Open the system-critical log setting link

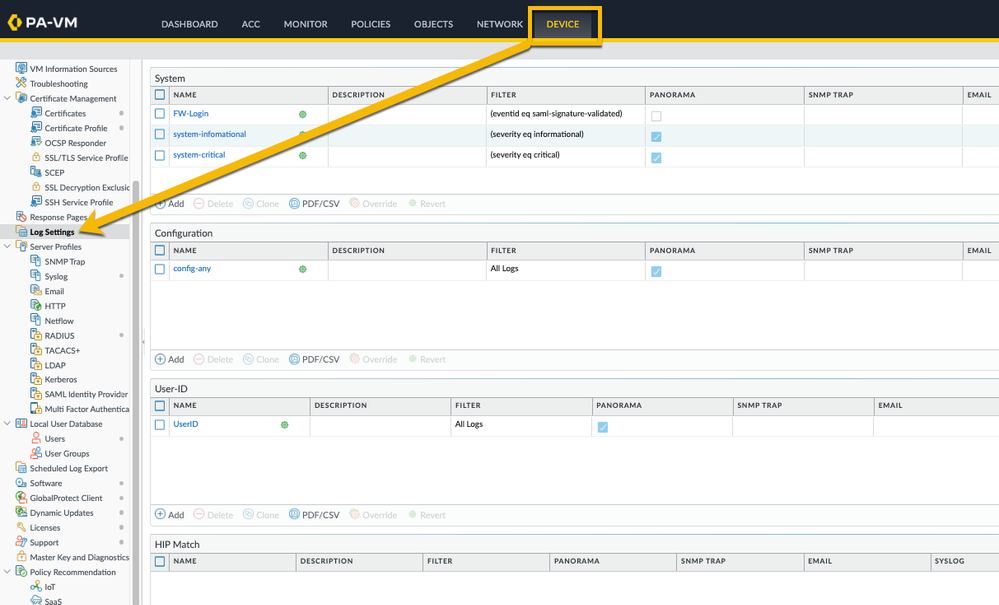(x=199, y=155)
